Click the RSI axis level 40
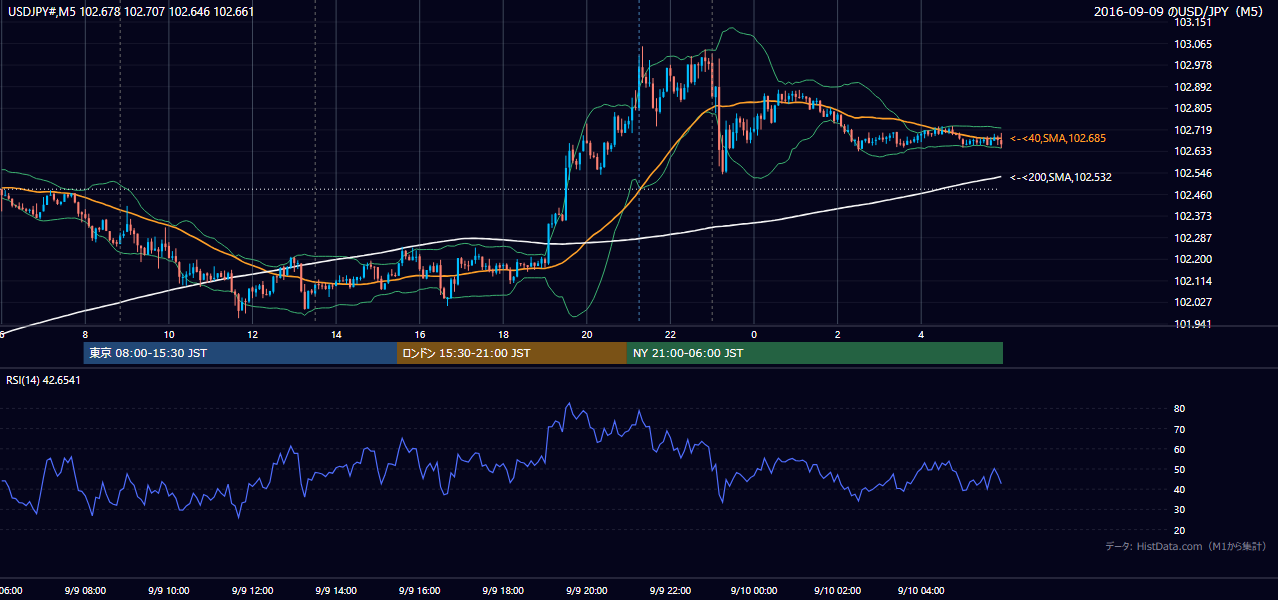 [x=1180, y=489]
